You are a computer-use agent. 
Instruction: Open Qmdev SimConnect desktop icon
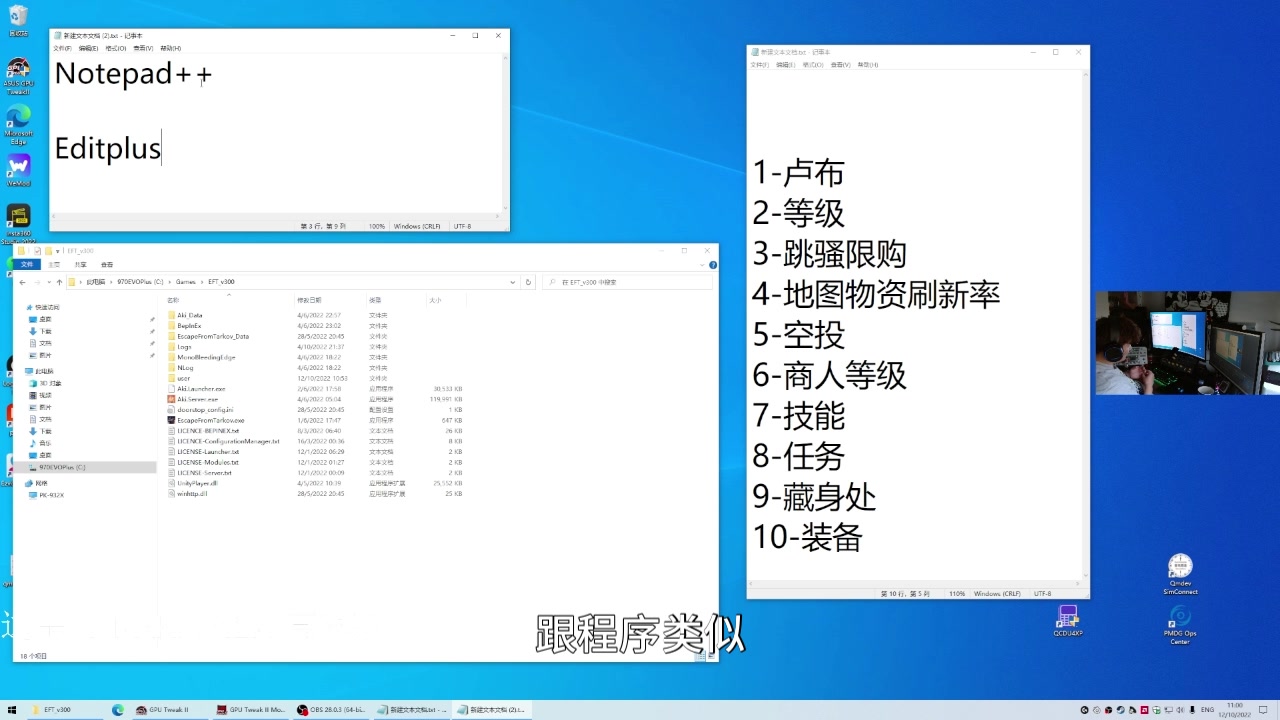tap(1180, 574)
